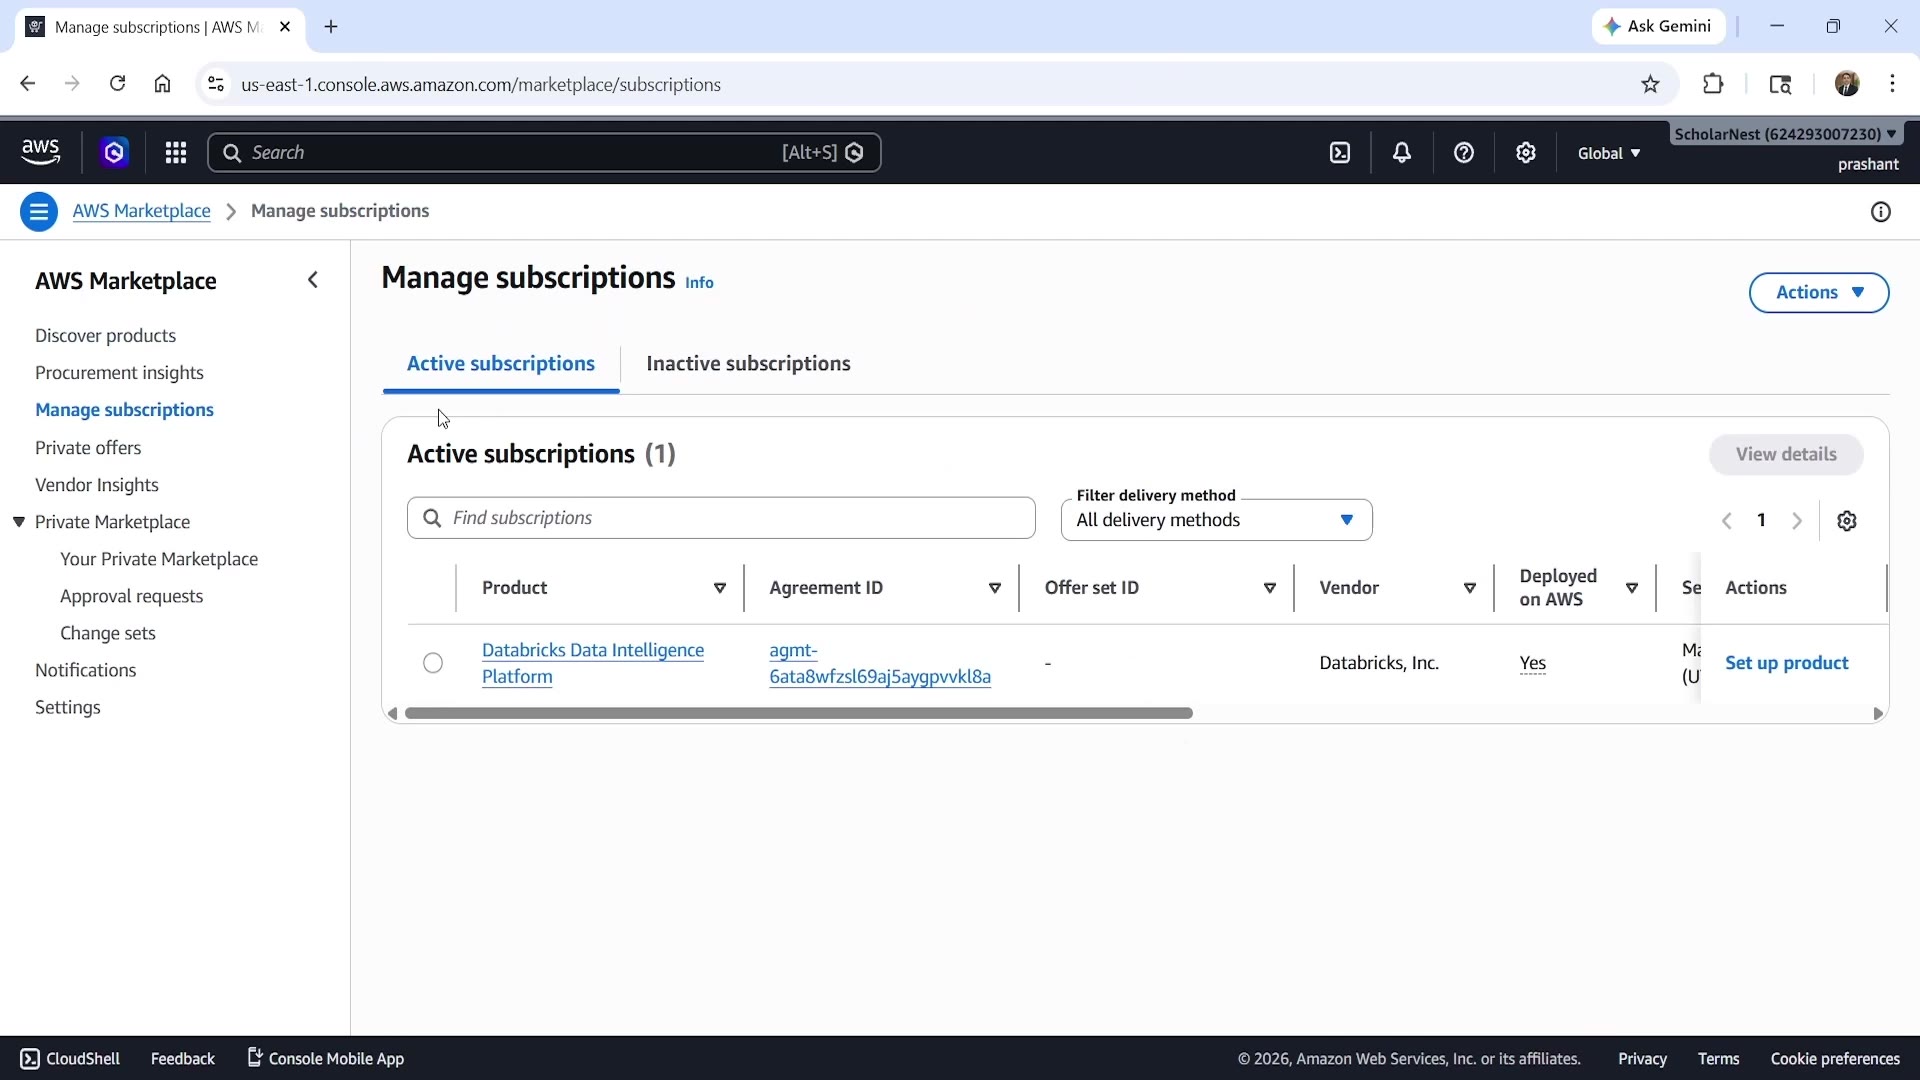Screen dimensions: 1920x1080
Task: Open the Filter delivery method dropdown
Action: (x=1217, y=520)
